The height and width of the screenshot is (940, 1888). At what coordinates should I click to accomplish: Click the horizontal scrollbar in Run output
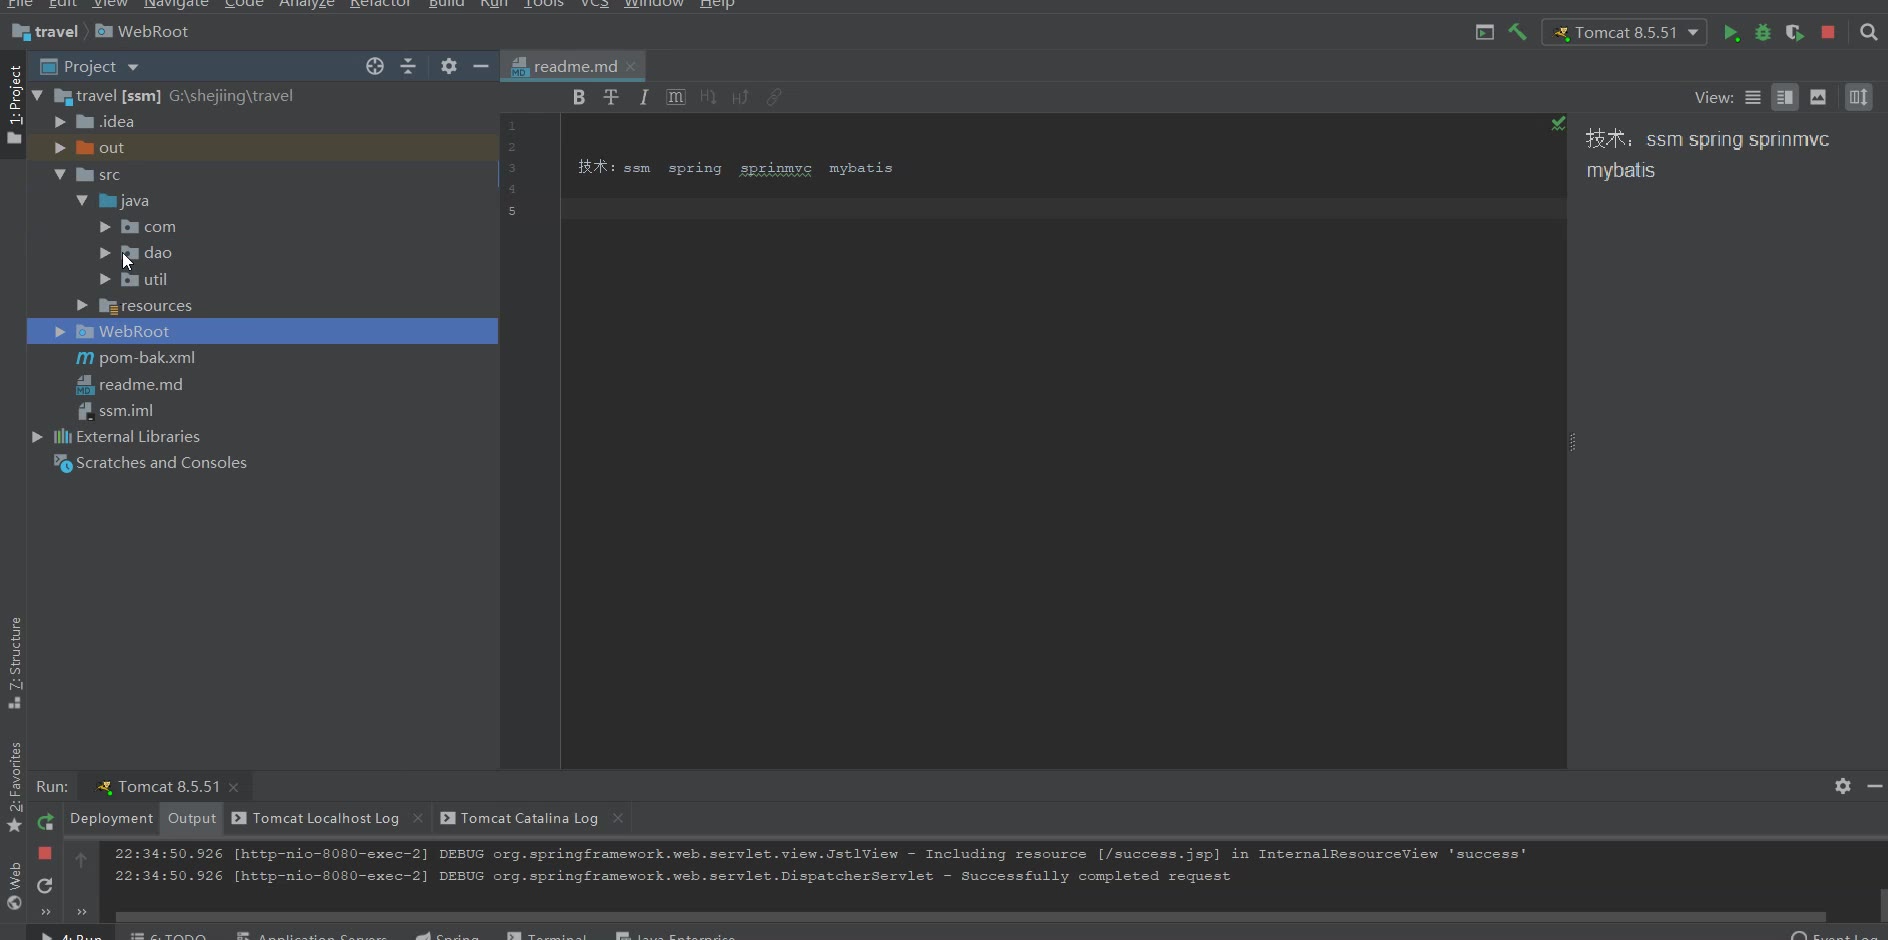pos(970,916)
